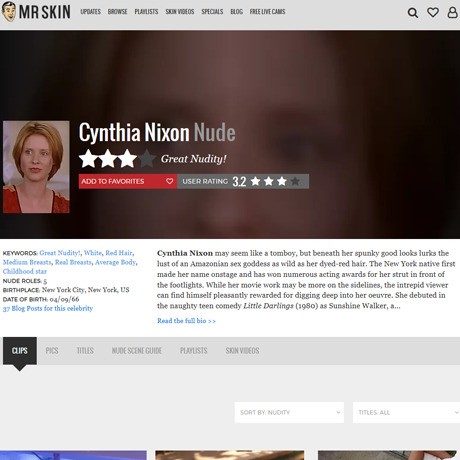
Task: Click the Cynthia Nixon page heading
Action: point(134,132)
